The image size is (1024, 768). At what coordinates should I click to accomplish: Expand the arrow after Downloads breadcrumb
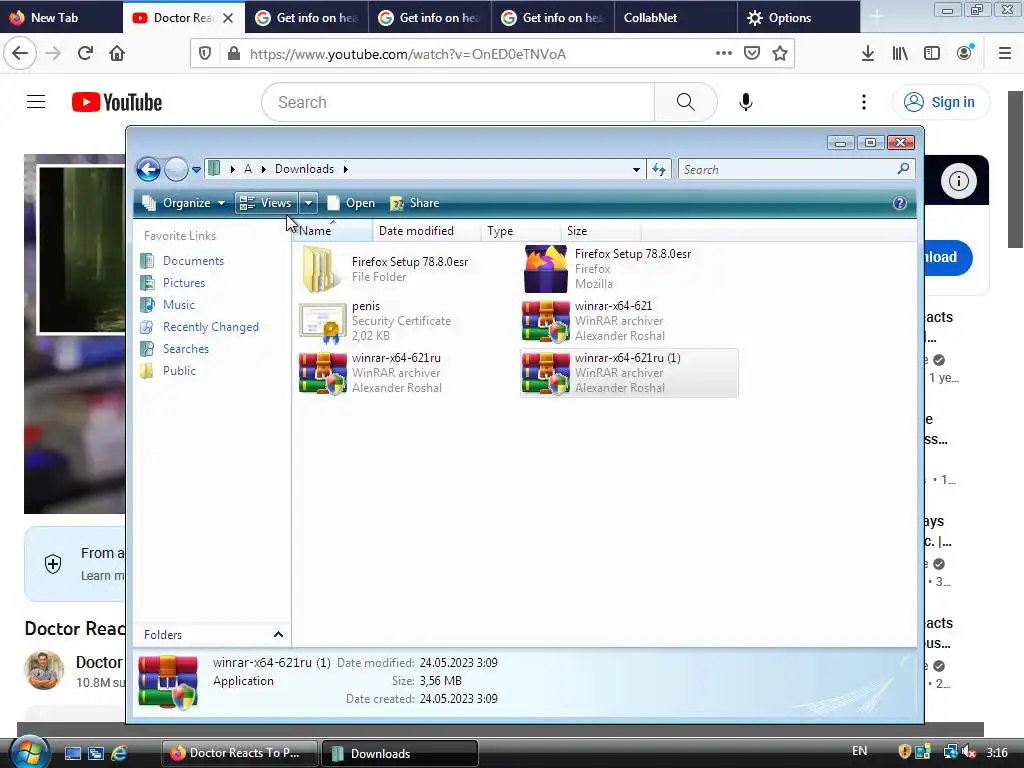click(x=345, y=170)
